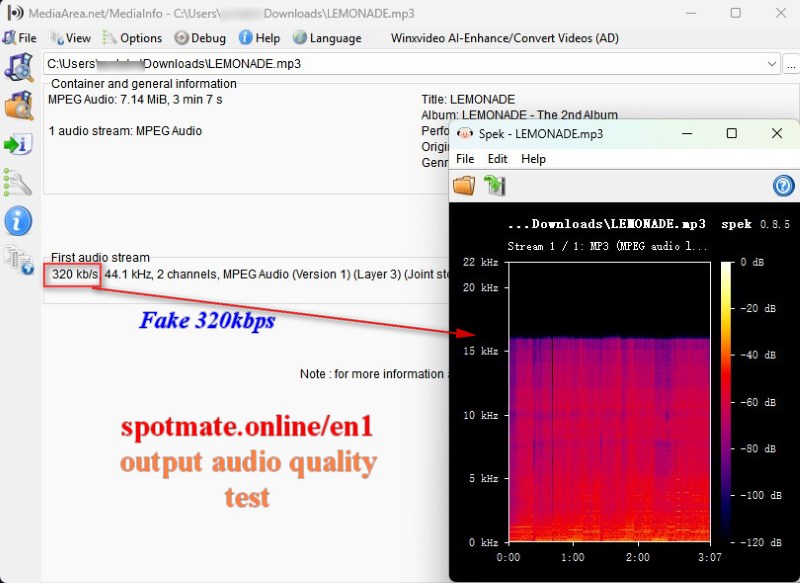Click 'First audio stream' group label
800x583 pixels.
point(101,258)
